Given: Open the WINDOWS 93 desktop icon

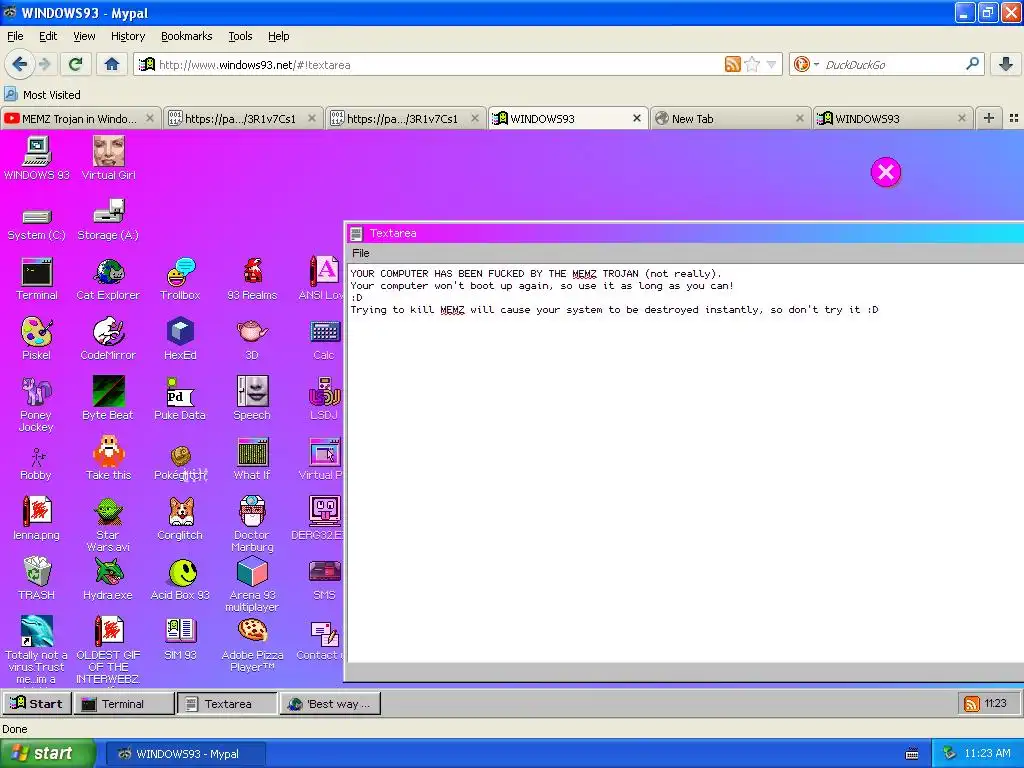Looking at the screenshot, I should 37,157.
